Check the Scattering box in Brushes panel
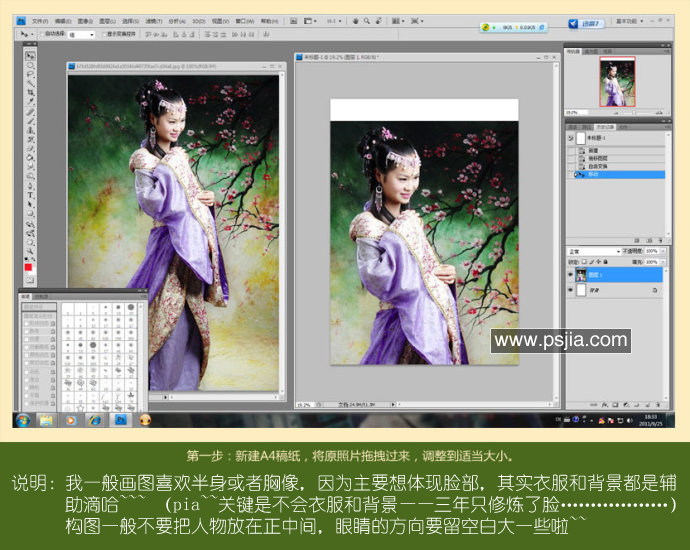Image resolution: width=690 pixels, height=550 pixels. click(26, 331)
